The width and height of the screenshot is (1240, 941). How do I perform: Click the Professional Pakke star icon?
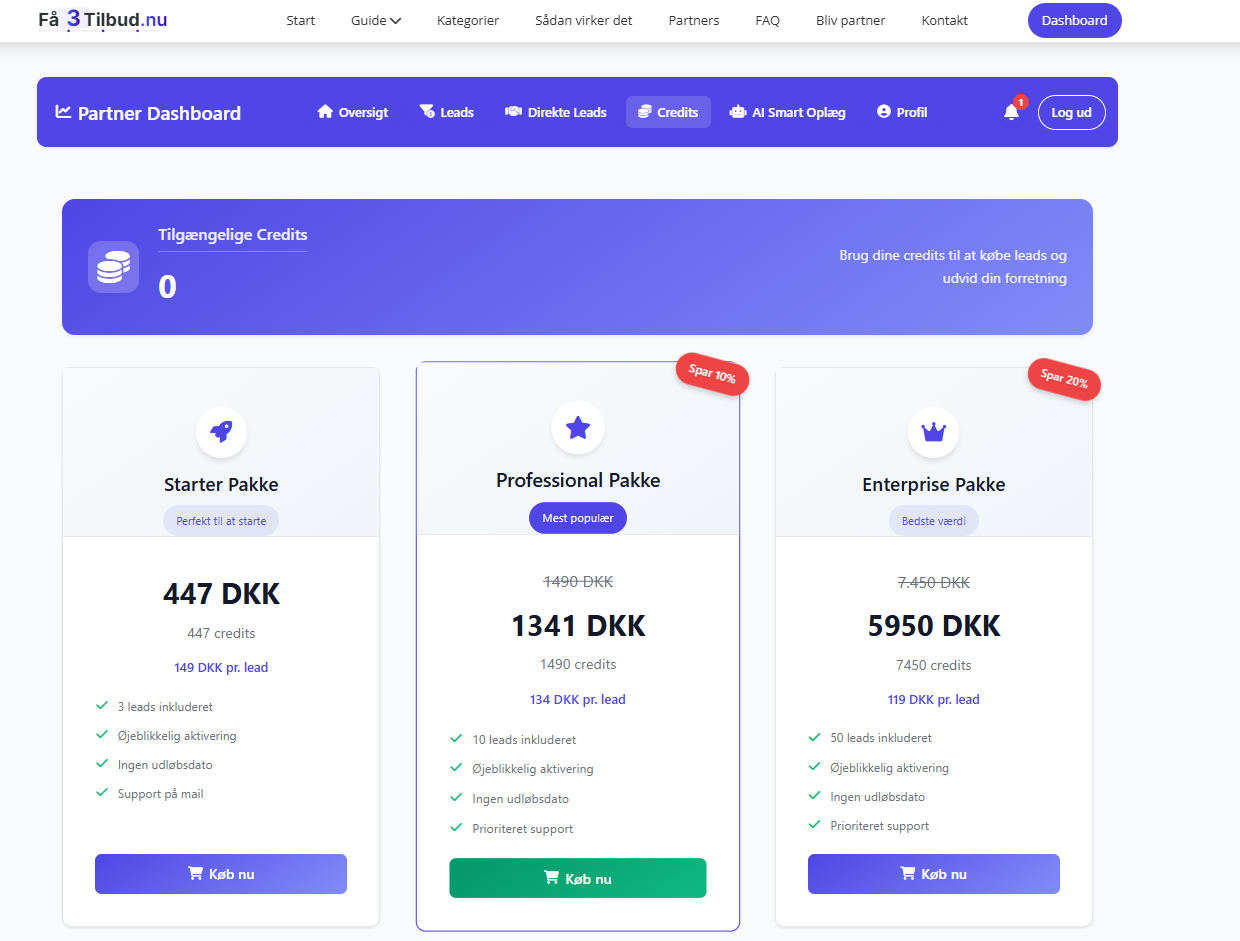coord(578,428)
